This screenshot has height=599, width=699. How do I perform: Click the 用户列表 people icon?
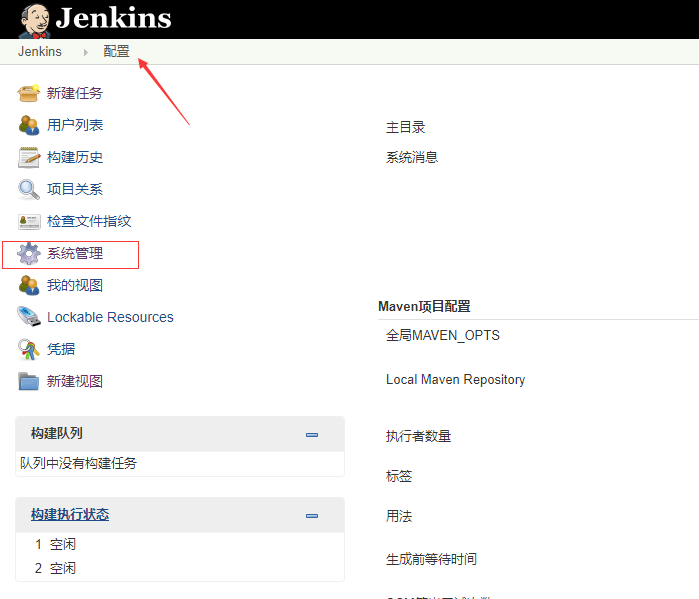click(29, 125)
